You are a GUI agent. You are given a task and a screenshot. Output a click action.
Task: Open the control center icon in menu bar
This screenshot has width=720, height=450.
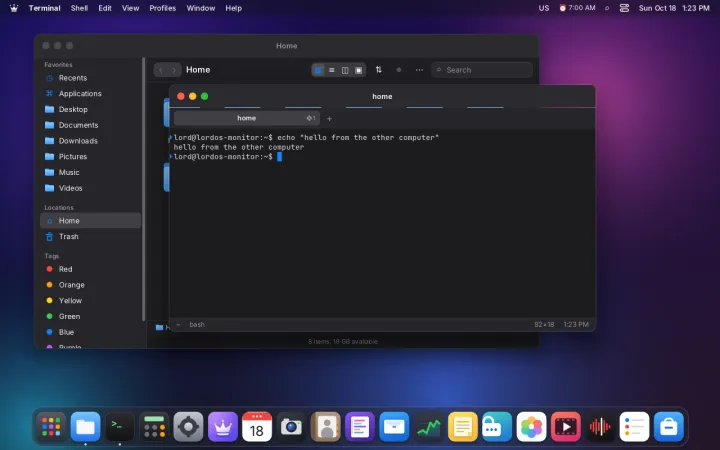624,8
